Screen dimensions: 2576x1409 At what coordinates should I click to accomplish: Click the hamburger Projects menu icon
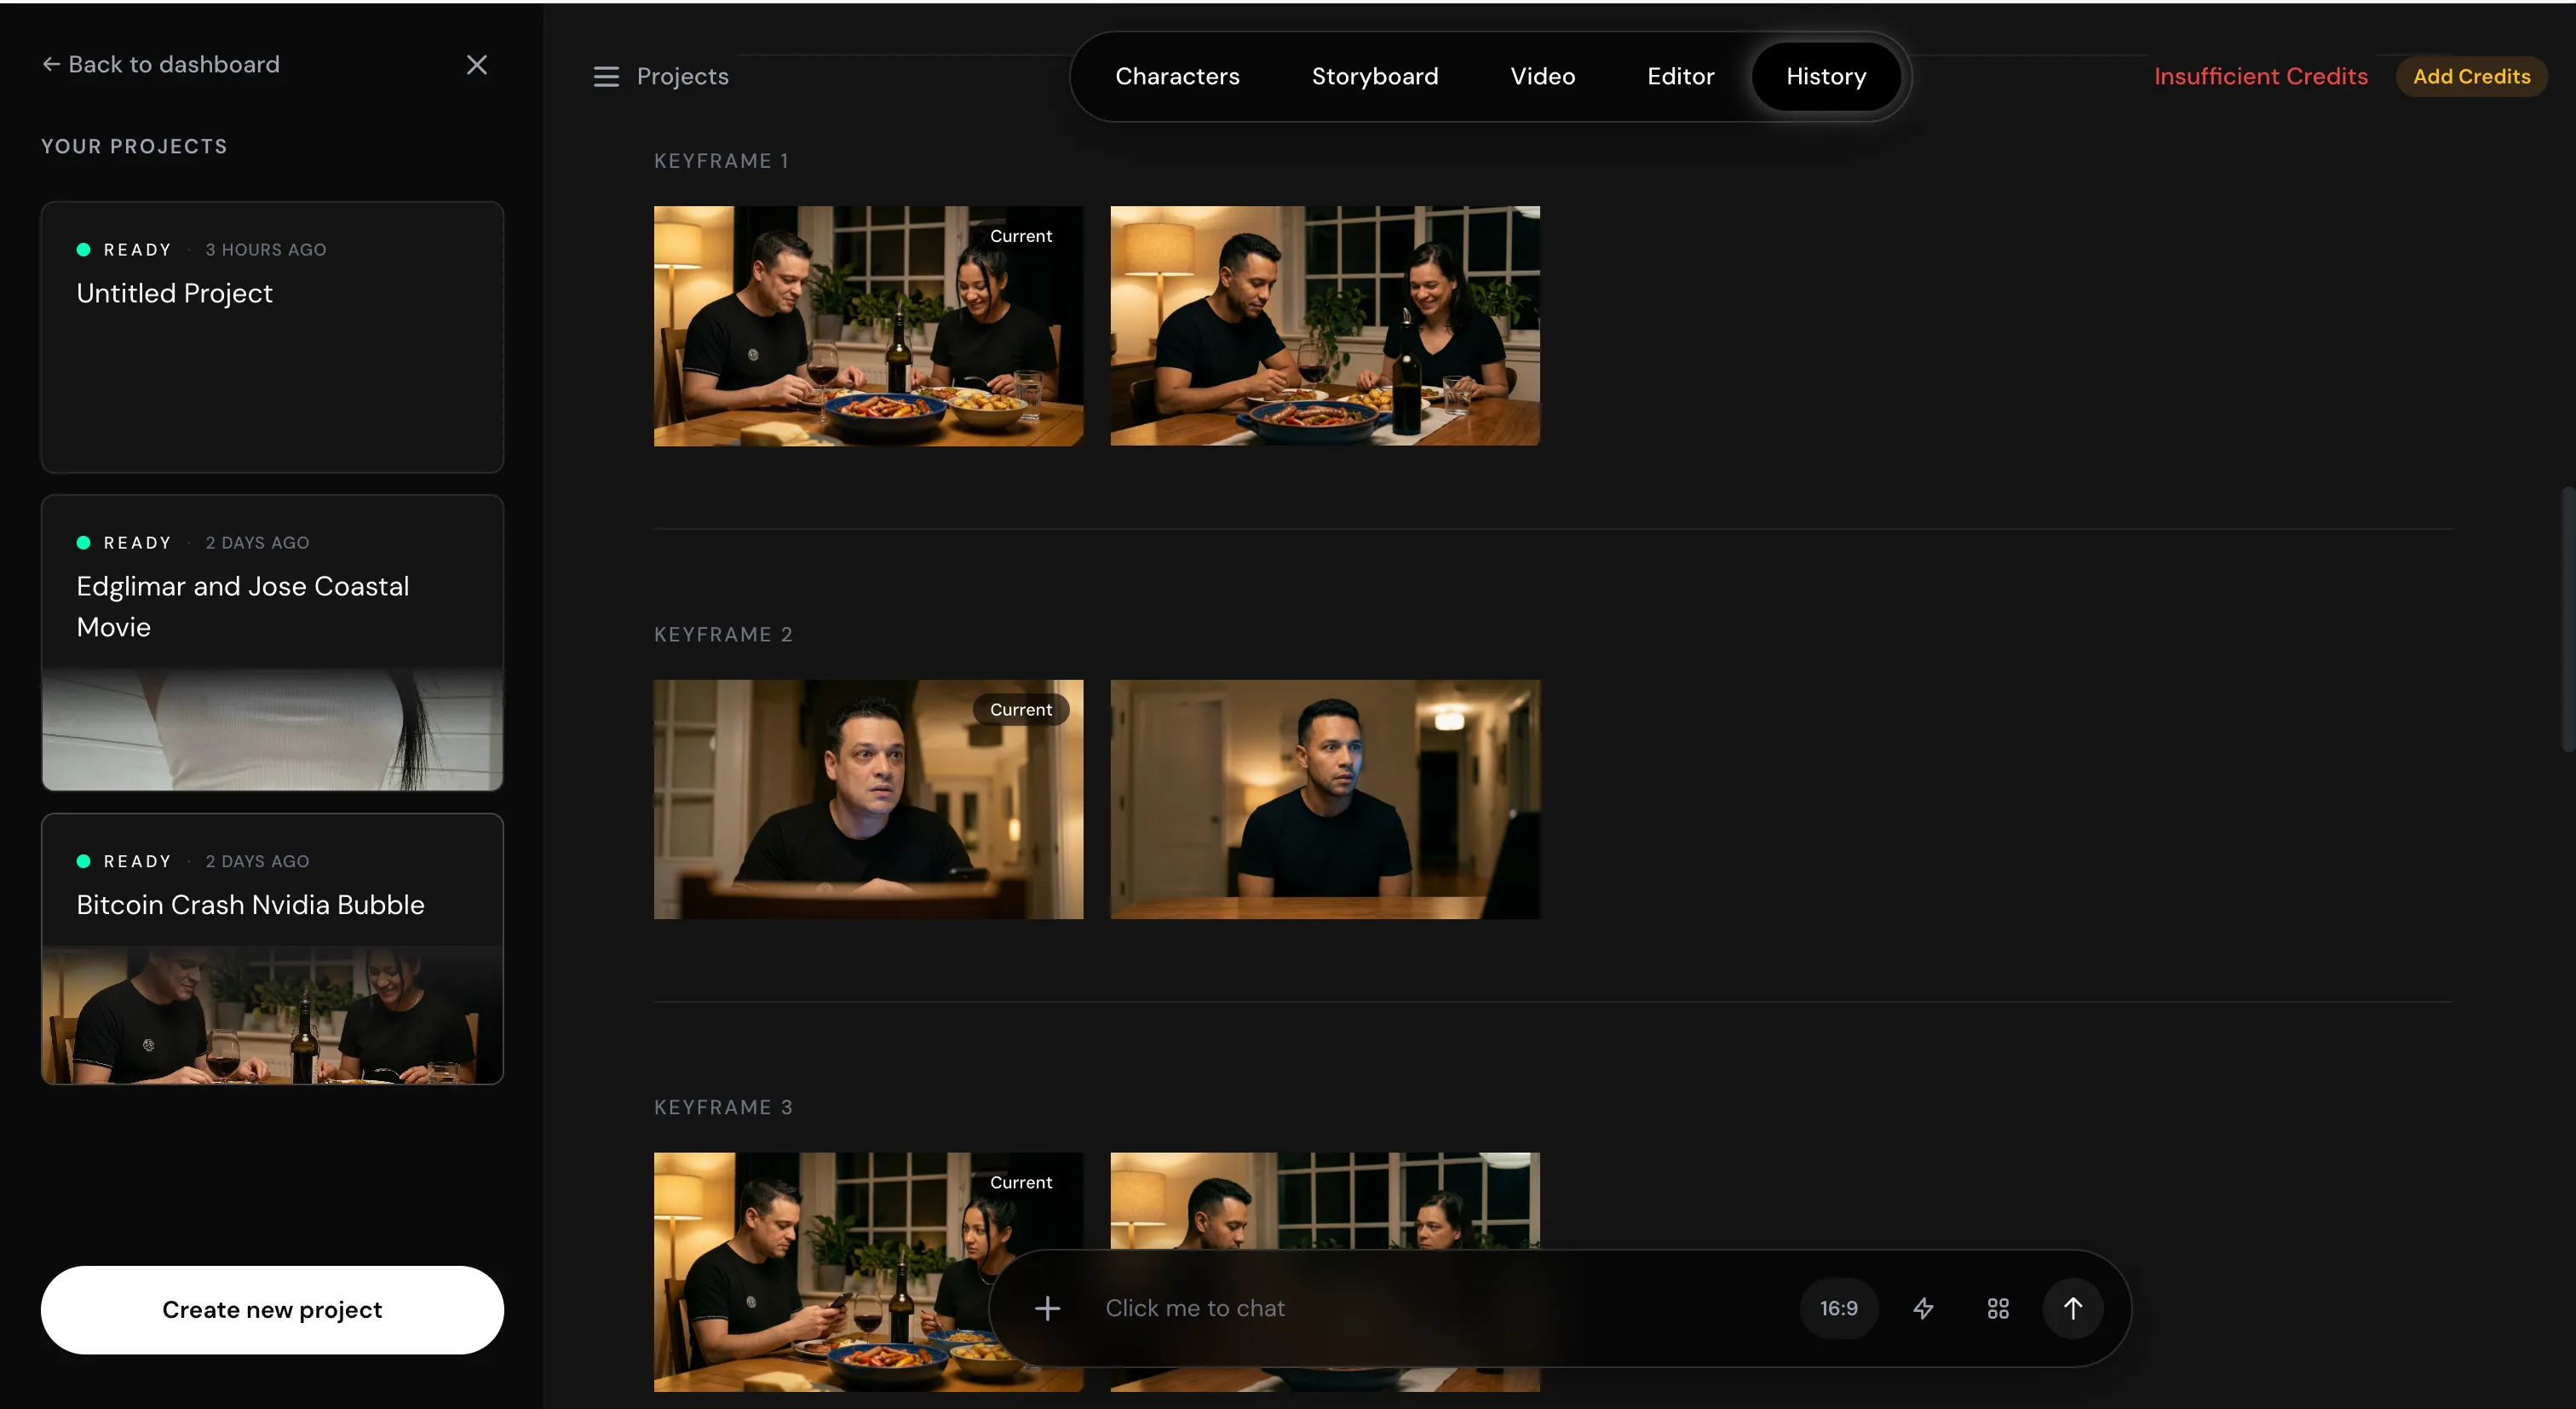[x=606, y=77]
